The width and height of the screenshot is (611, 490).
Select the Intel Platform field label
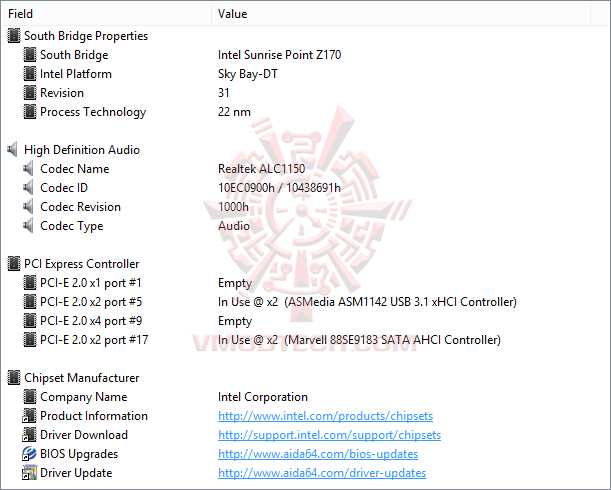(x=76, y=74)
